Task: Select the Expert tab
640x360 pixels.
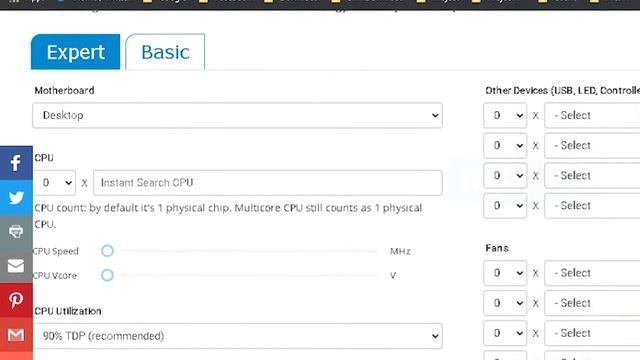Action: tap(76, 52)
